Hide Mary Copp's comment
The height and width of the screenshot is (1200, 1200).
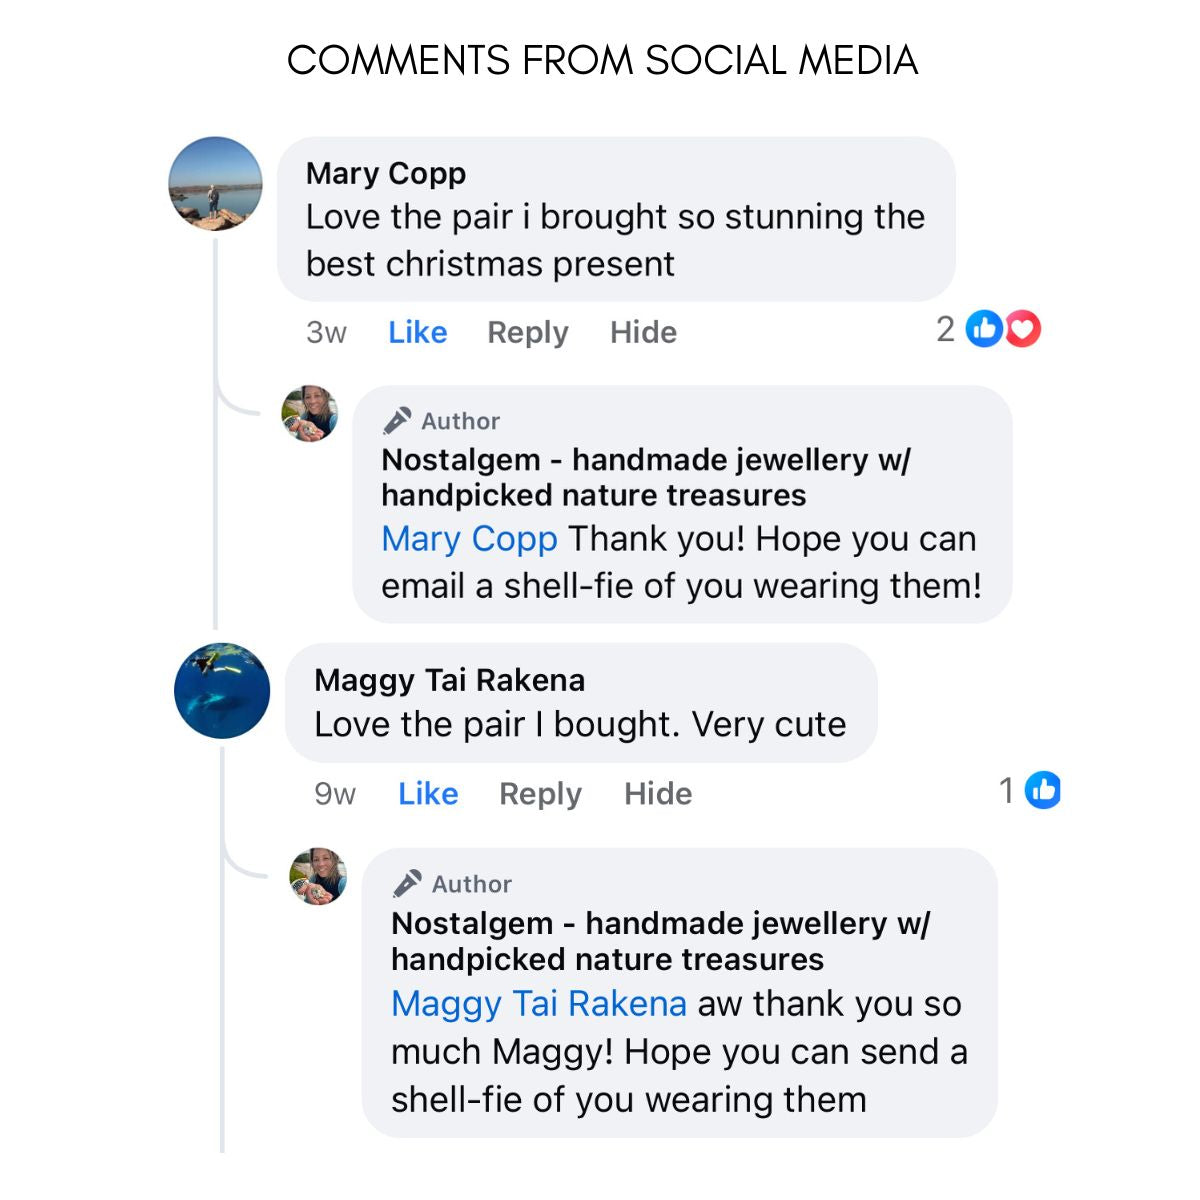pos(643,332)
